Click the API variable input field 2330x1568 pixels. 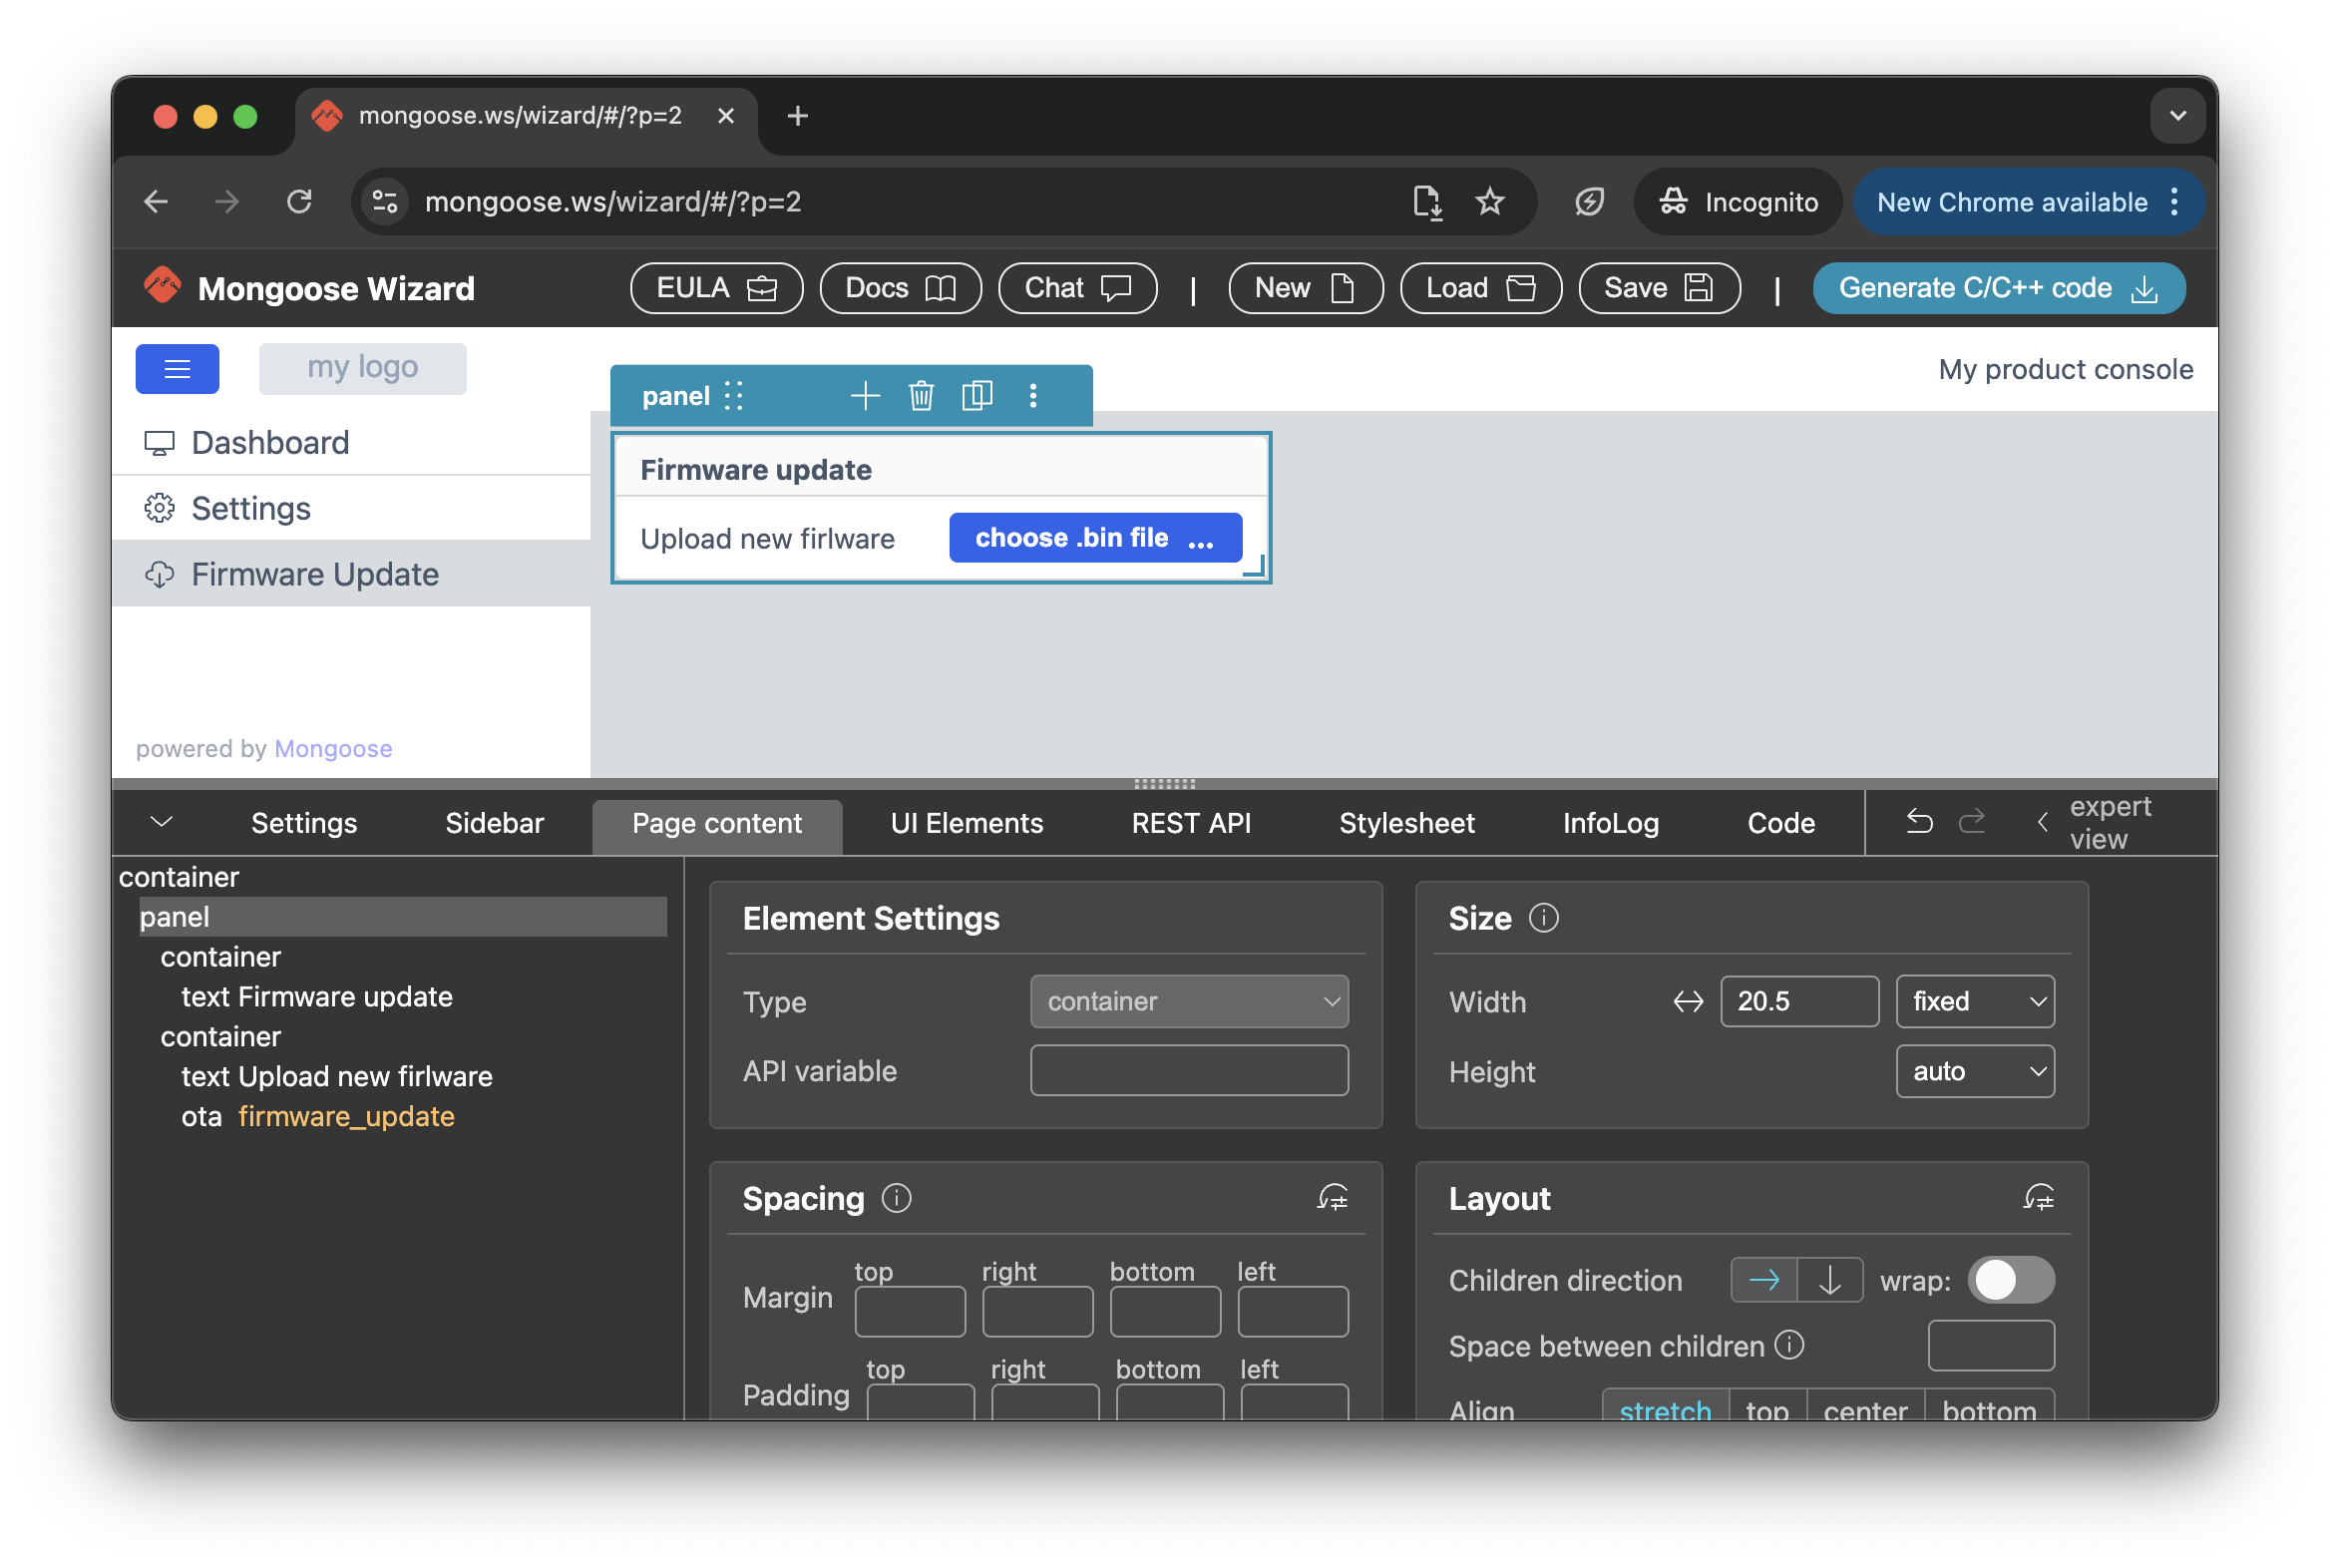click(x=1189, y=1071)
